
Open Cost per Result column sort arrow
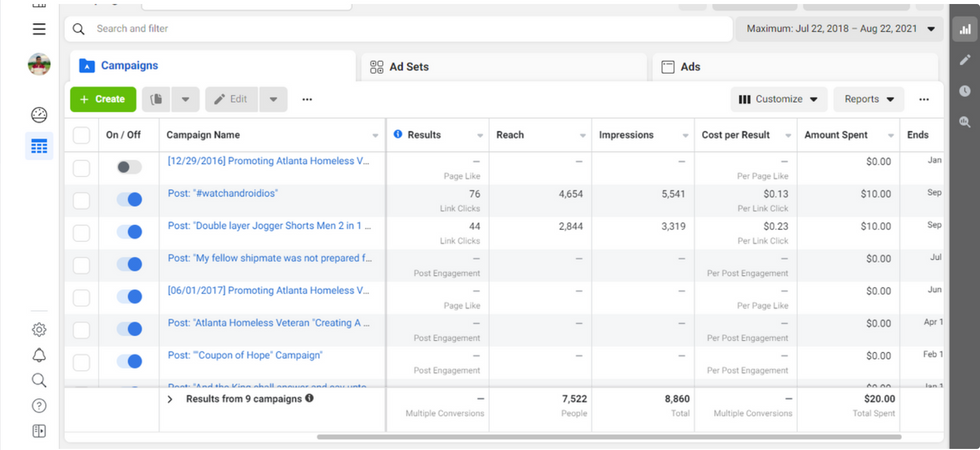tap(788, 136)
